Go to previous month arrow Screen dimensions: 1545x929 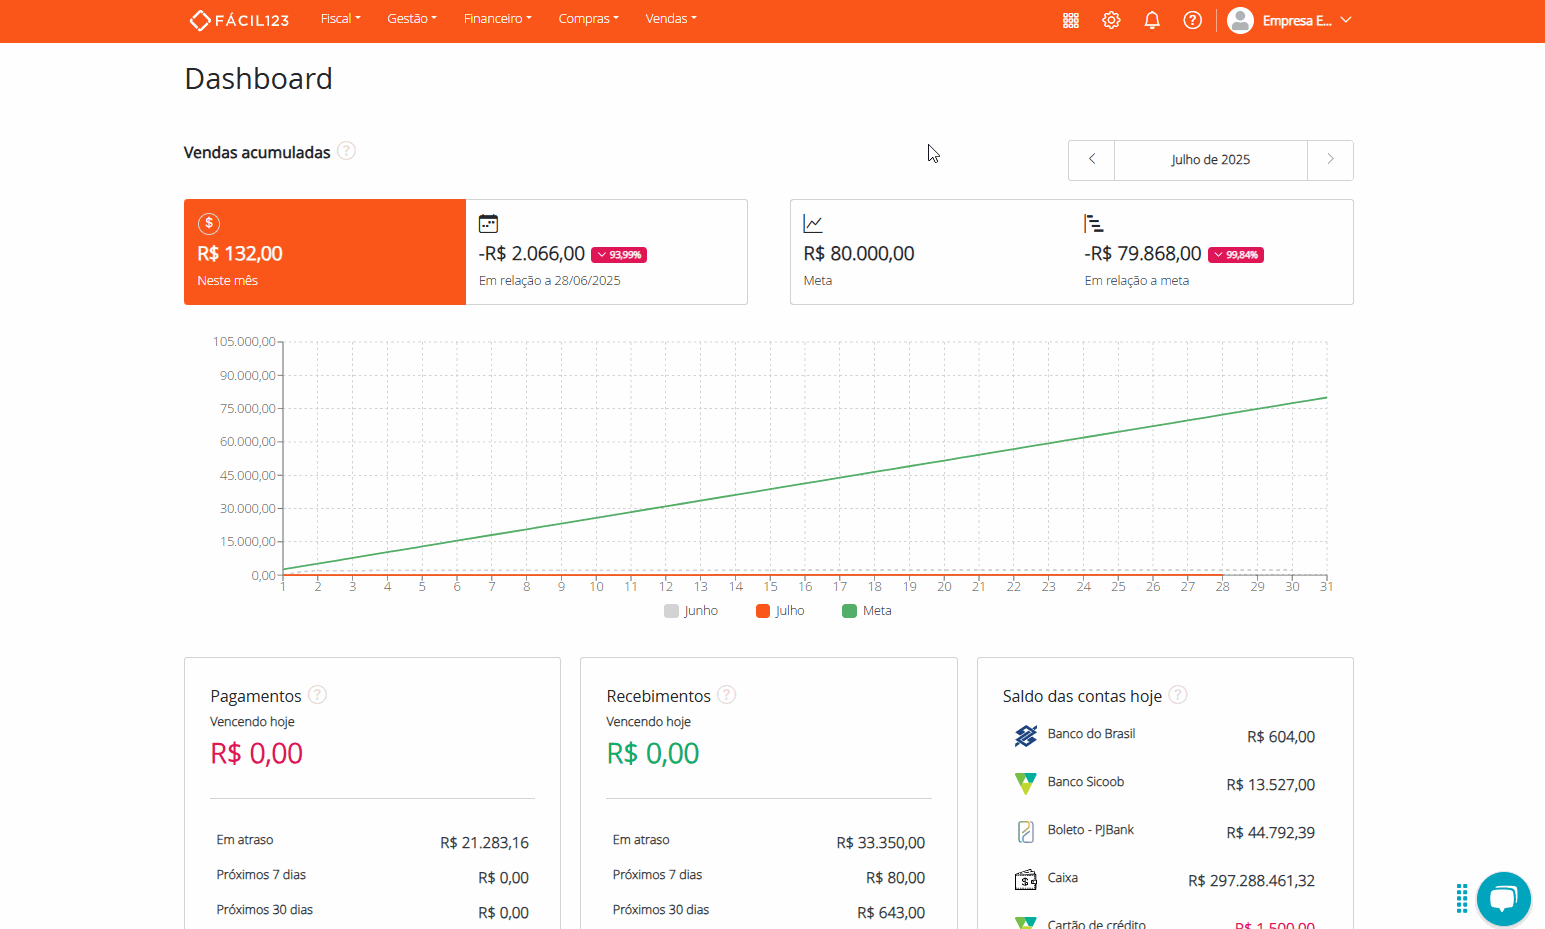coord(1092,160)
